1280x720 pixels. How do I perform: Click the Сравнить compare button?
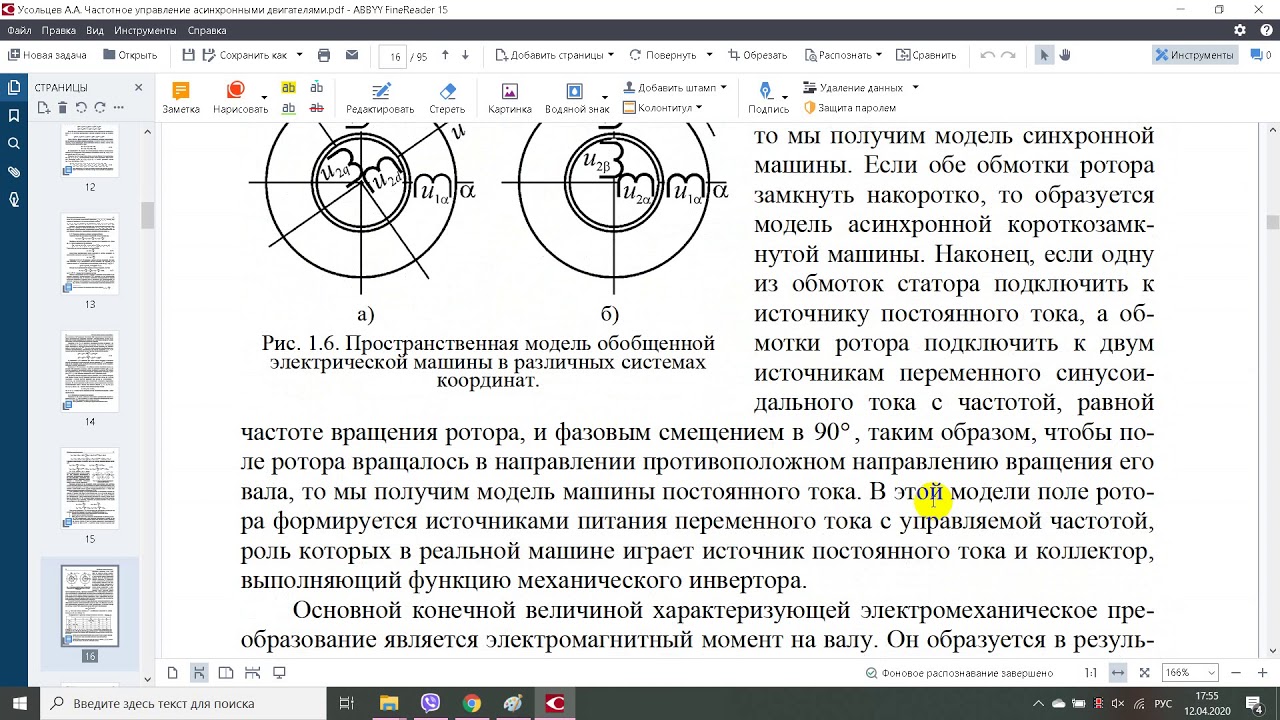click(x=926, y=55)
